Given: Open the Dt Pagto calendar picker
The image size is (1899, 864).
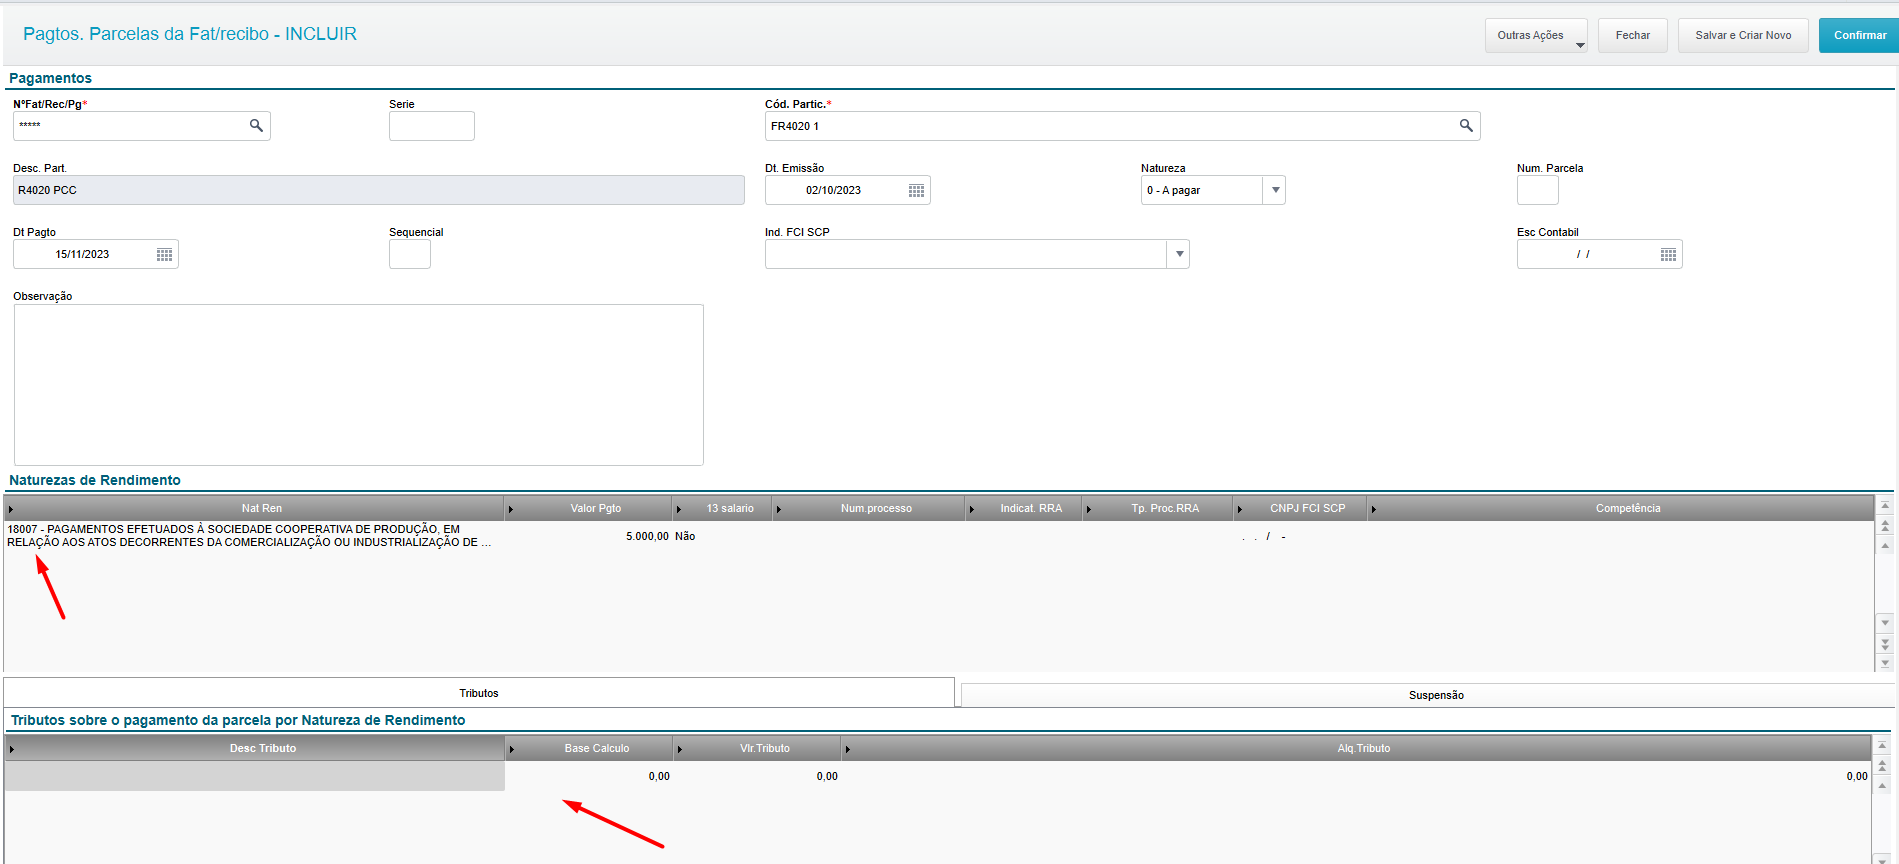Looking at the screenshot, I should (165, 254).
